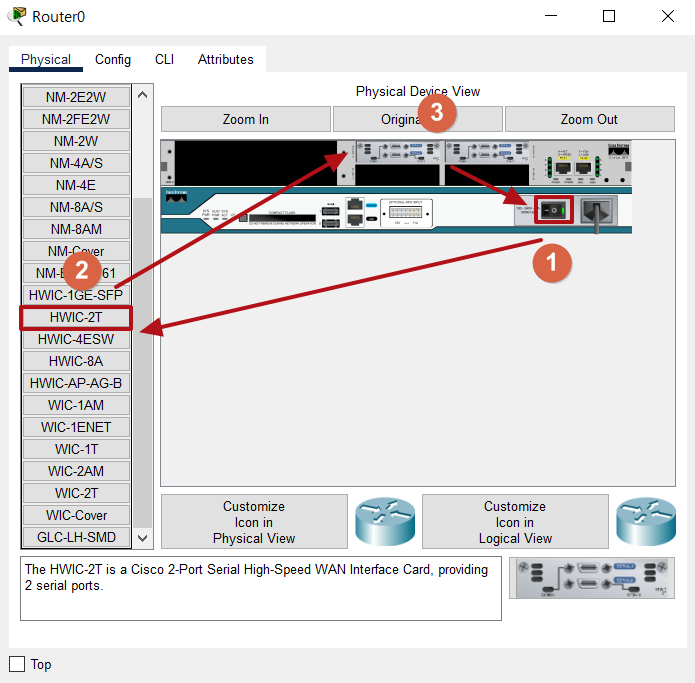This screenshot has width=695, height=683.
Task: Click the compact flash slot on router
Action: pos(282,218)
